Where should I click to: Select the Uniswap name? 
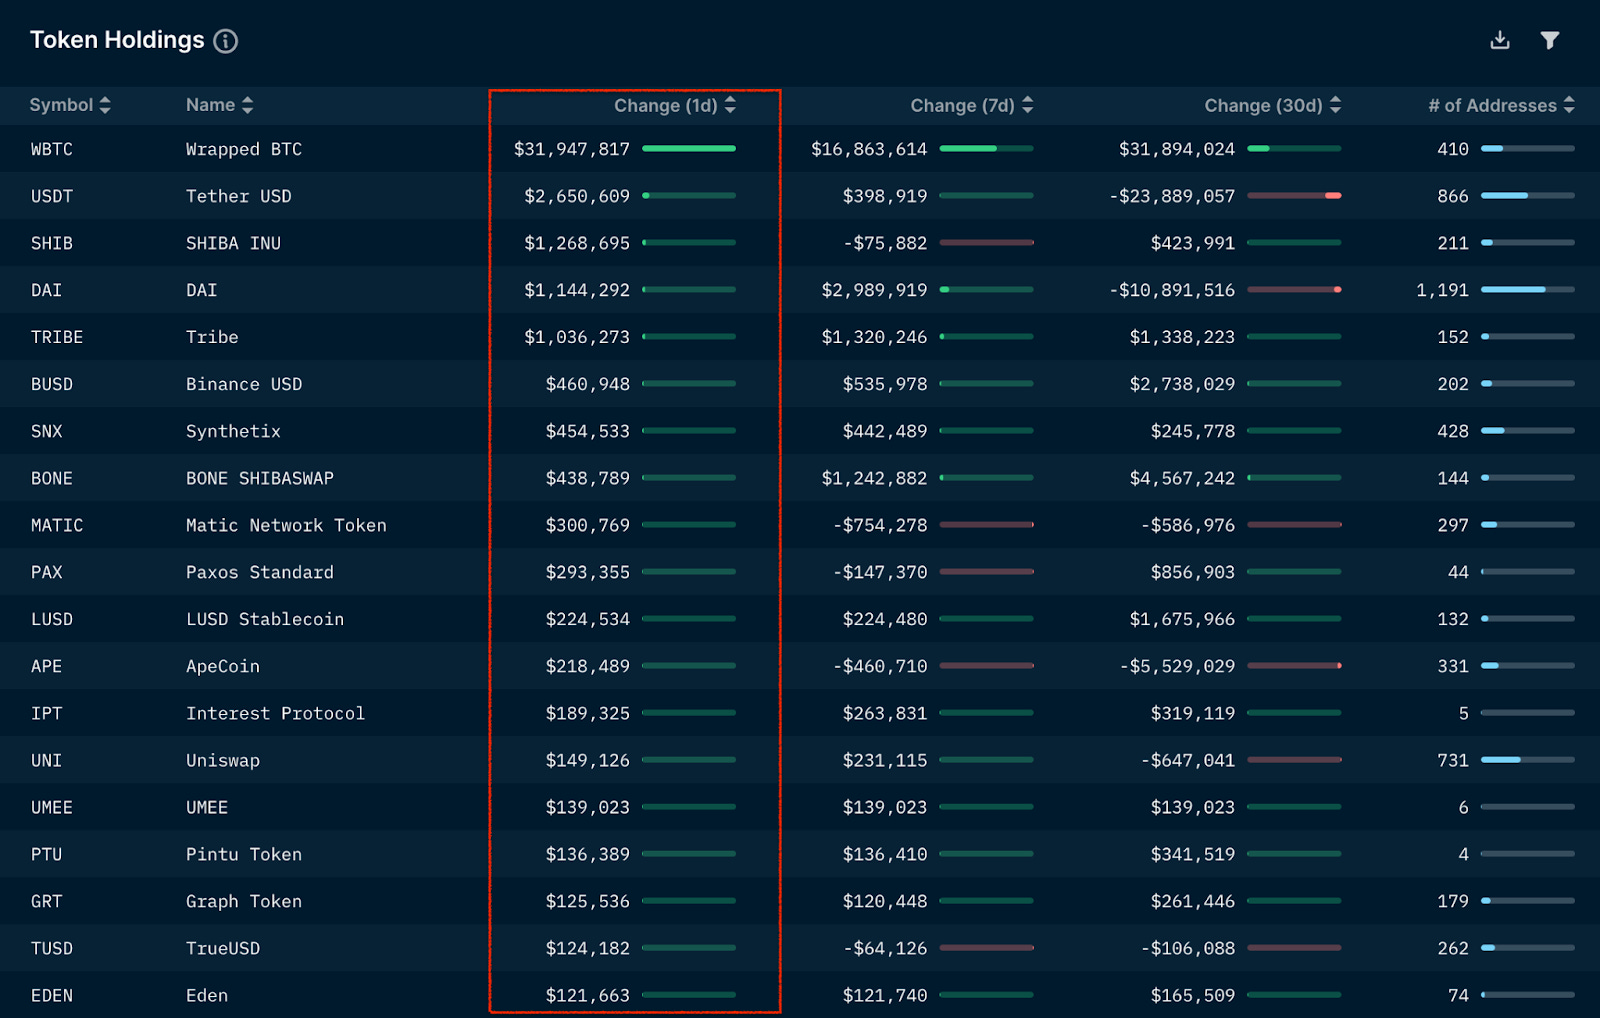pos(223,760)
